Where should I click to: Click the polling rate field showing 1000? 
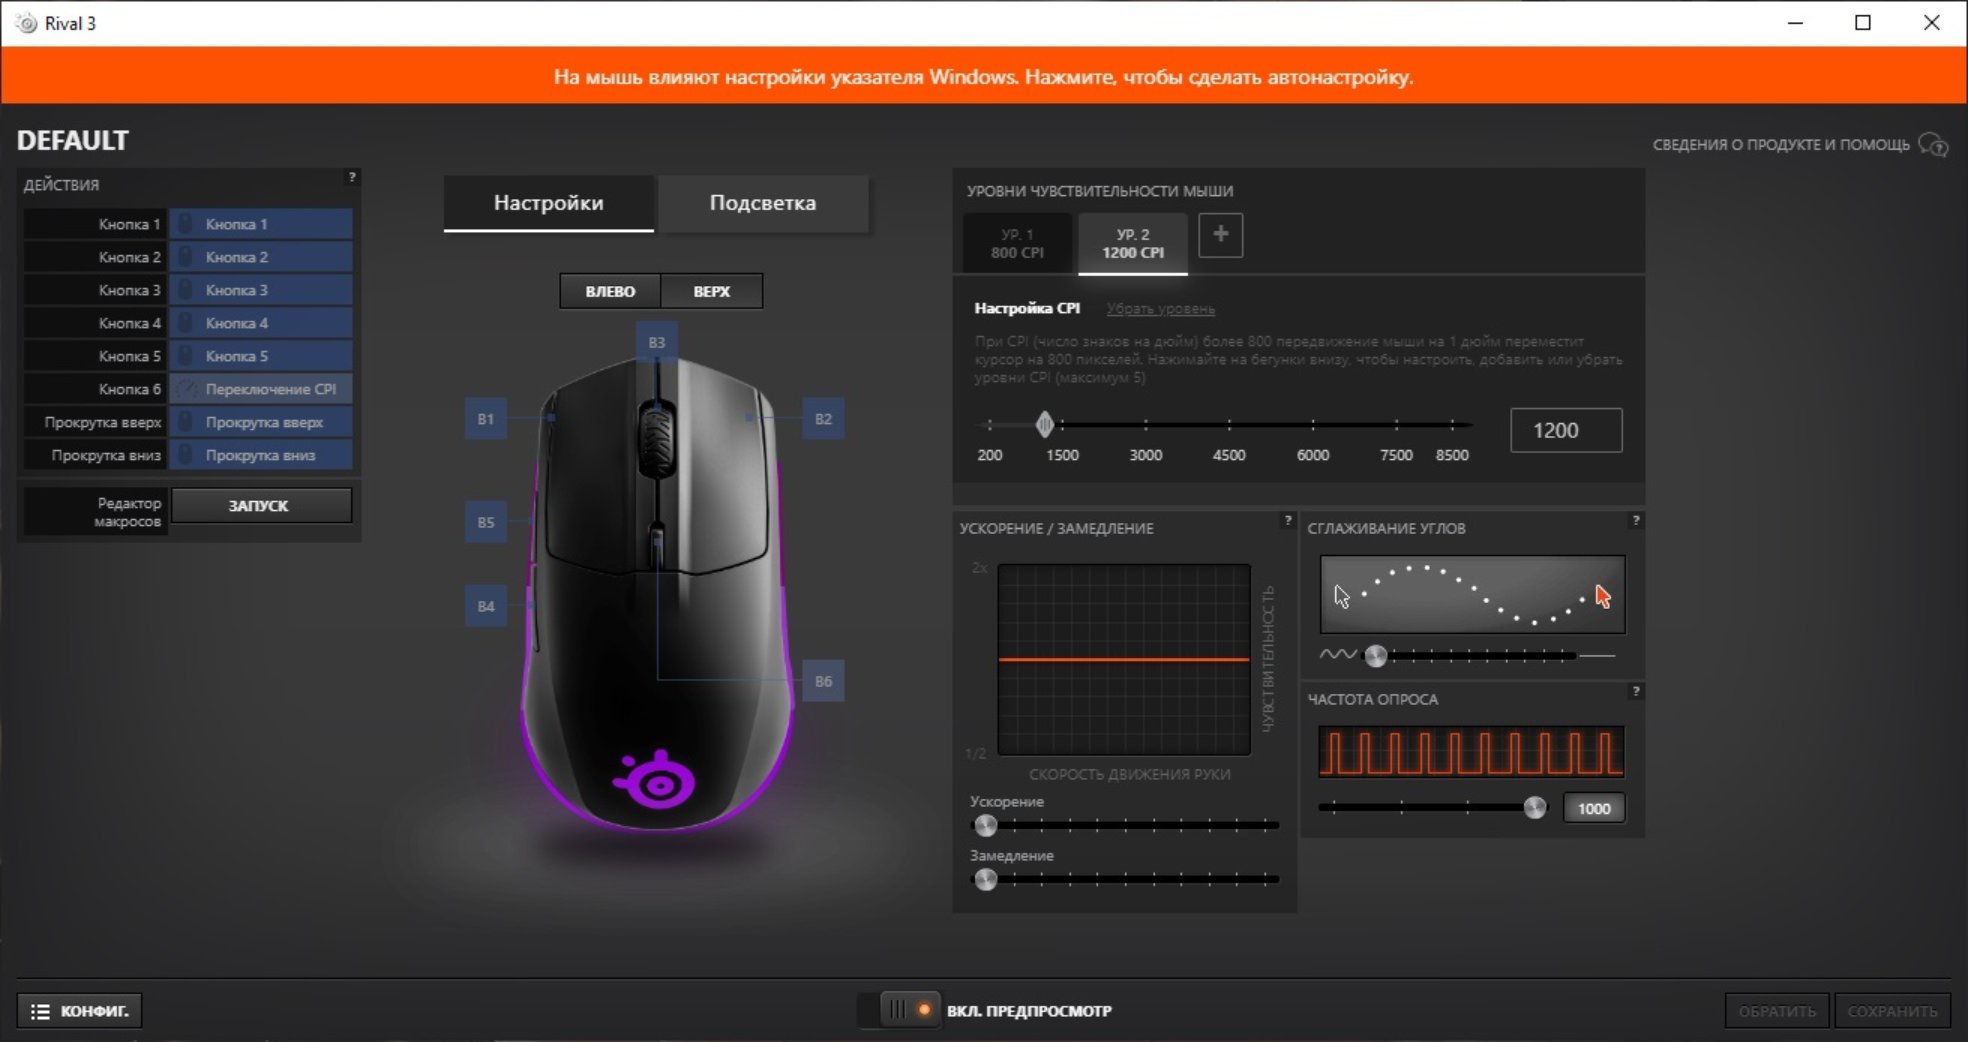[x=1594, y=808]
